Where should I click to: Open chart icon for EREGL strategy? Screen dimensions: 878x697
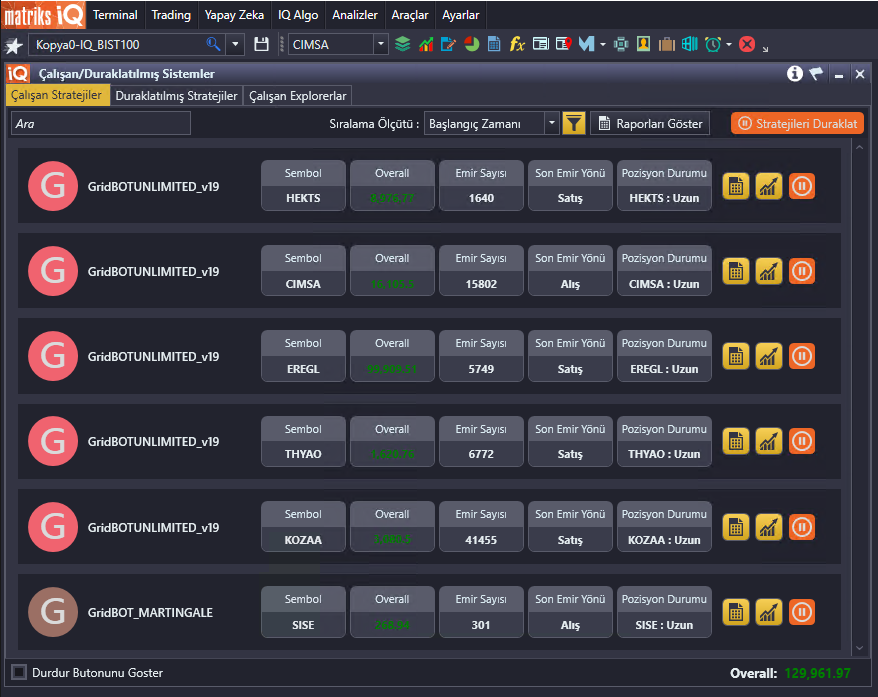click(x=769, y=356)
